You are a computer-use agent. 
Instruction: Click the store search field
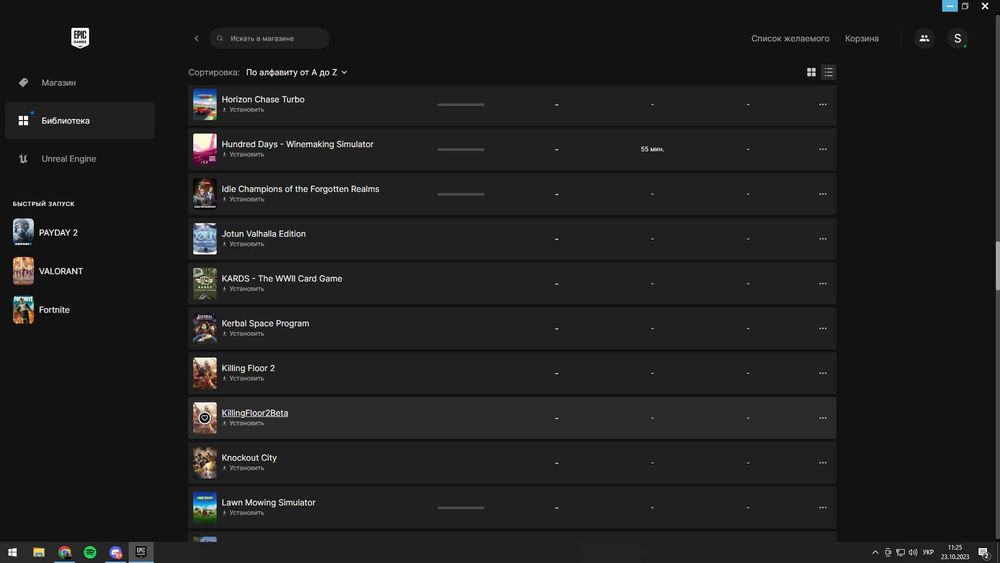click(x=270, y=39)
